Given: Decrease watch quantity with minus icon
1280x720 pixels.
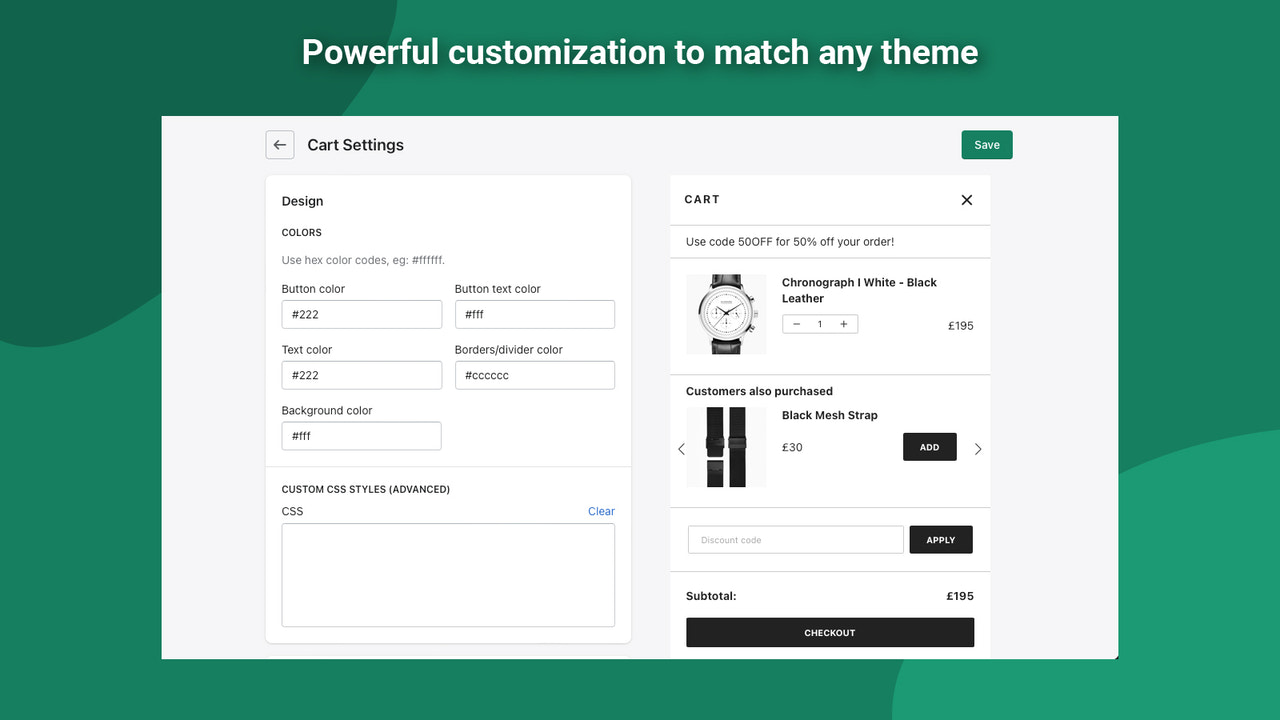Looking at the screenshot, I should tap(795, 323).
